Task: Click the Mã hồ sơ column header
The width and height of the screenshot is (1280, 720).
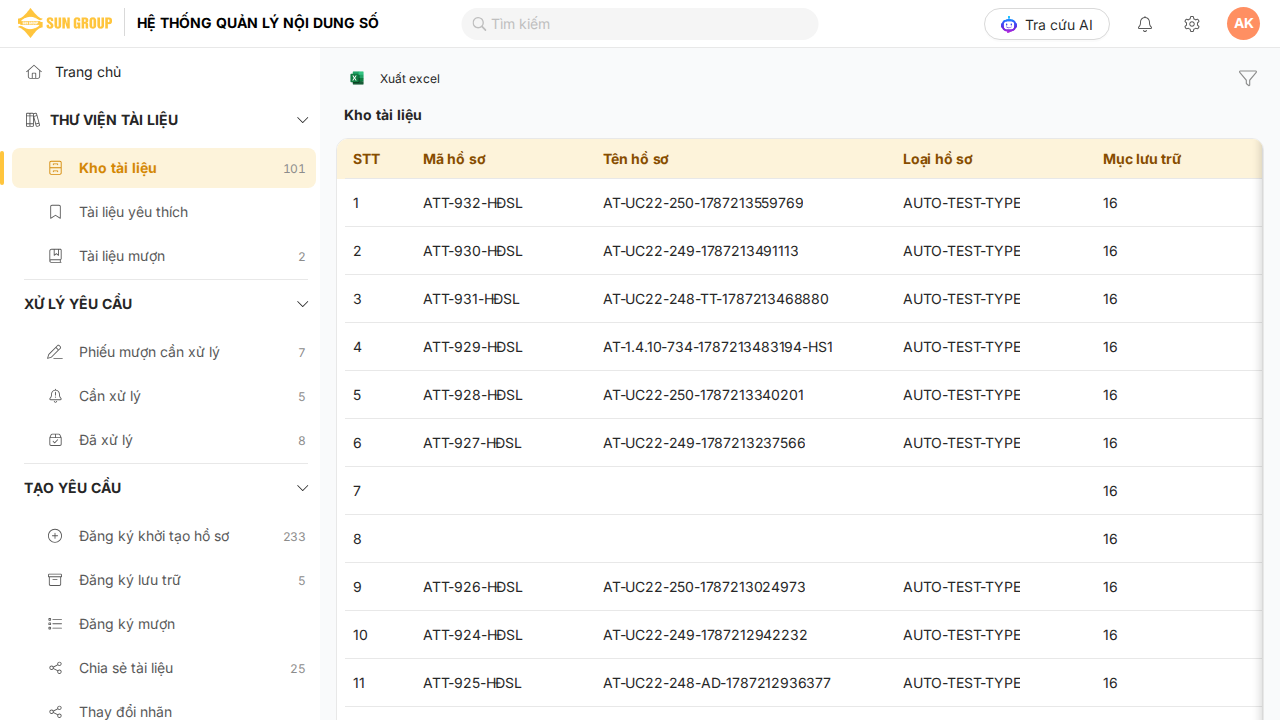Action: (454, 159)
